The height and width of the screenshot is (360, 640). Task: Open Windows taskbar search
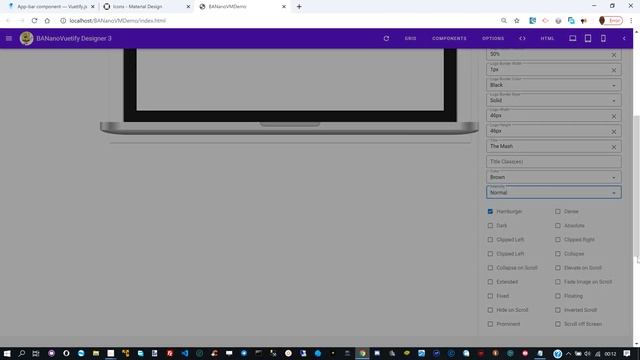pos(22,353)
